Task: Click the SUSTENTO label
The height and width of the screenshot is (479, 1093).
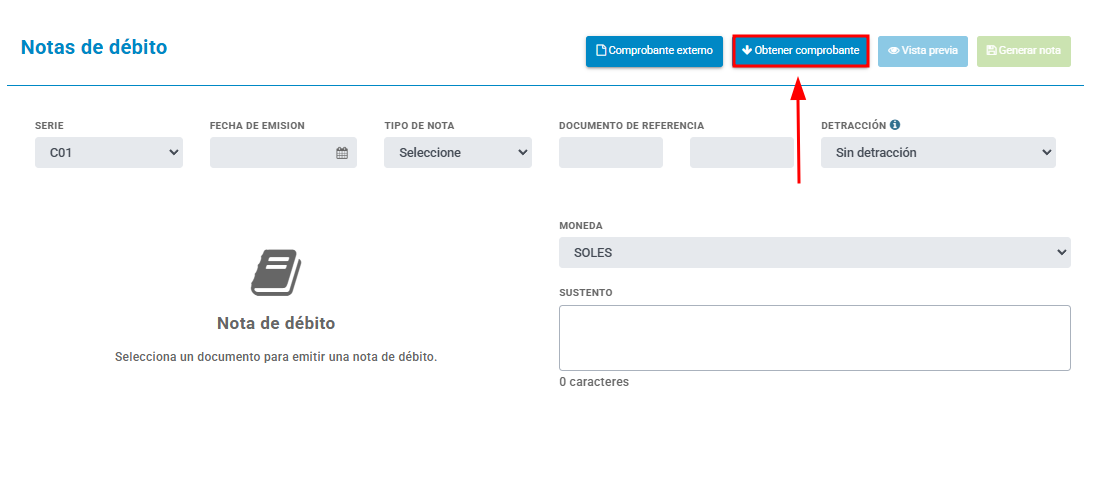Action: (586, 293)
